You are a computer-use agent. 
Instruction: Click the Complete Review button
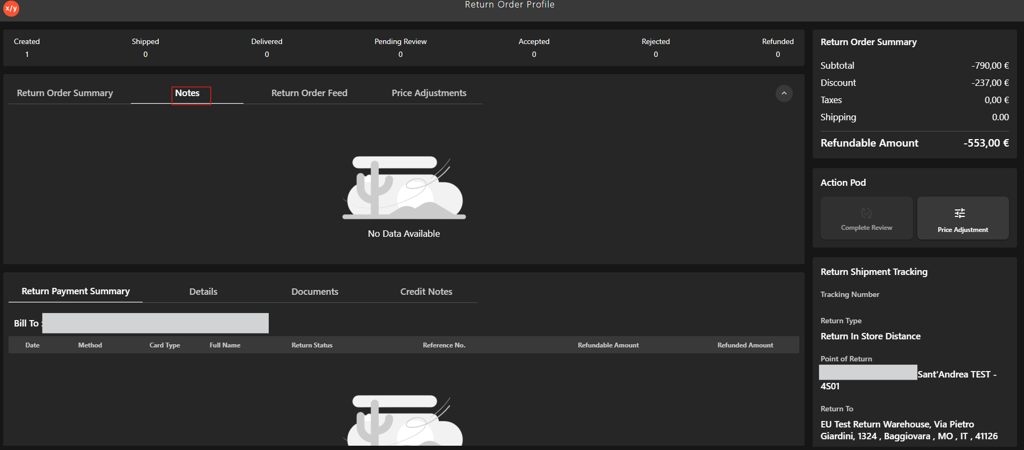(867, 218)
